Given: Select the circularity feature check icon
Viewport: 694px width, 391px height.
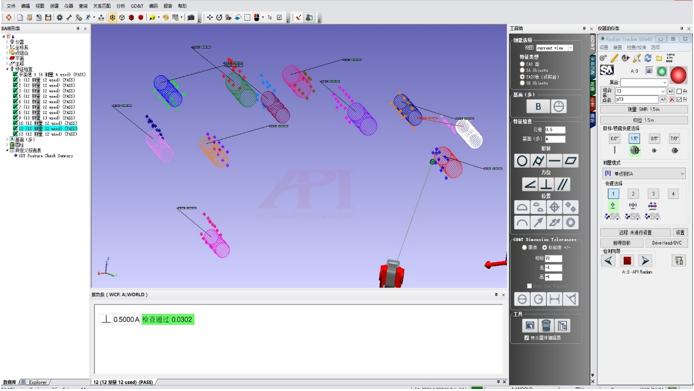Looking at the screenshot, I should pos(522,161).
